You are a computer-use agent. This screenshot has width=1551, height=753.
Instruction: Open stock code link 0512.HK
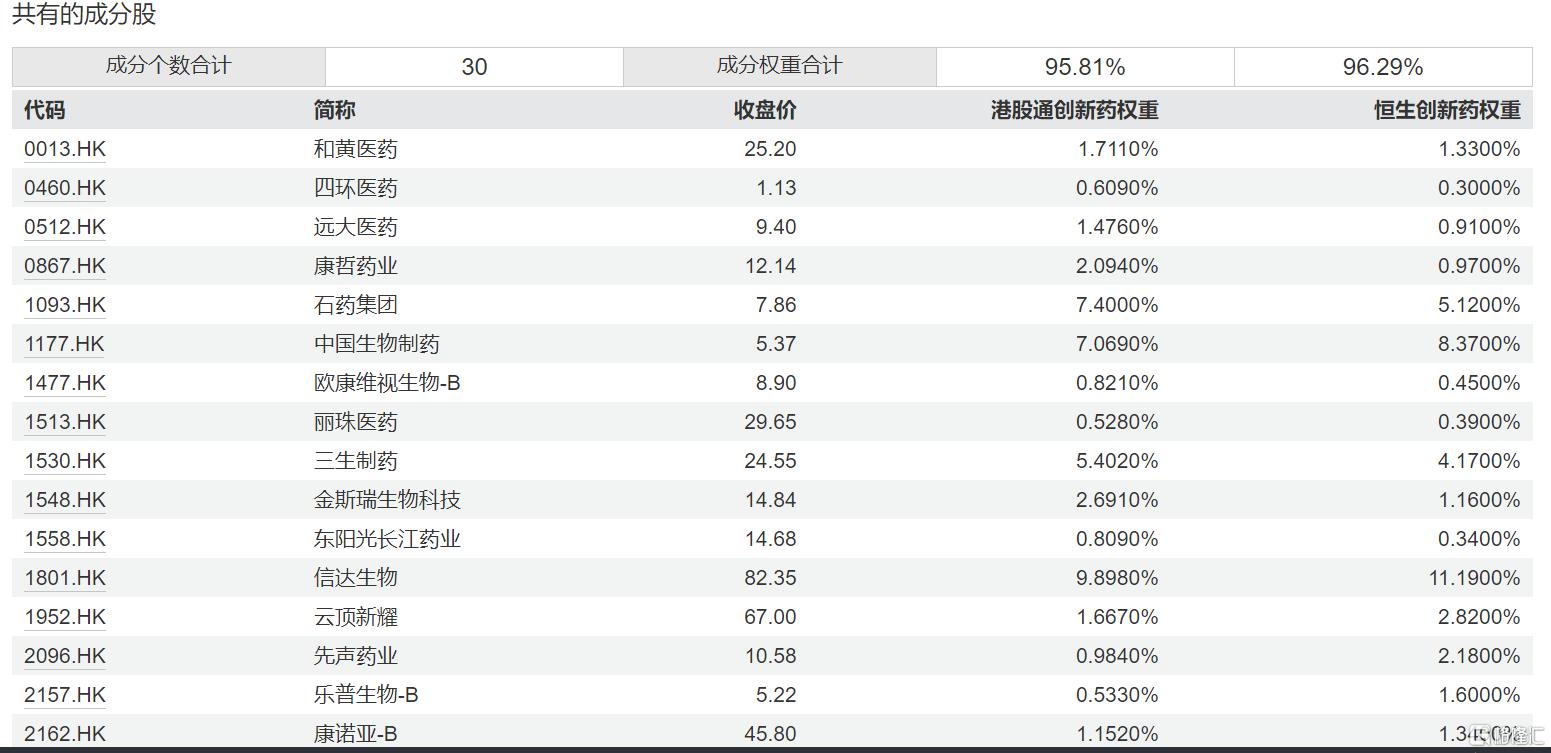click(65, 227)
